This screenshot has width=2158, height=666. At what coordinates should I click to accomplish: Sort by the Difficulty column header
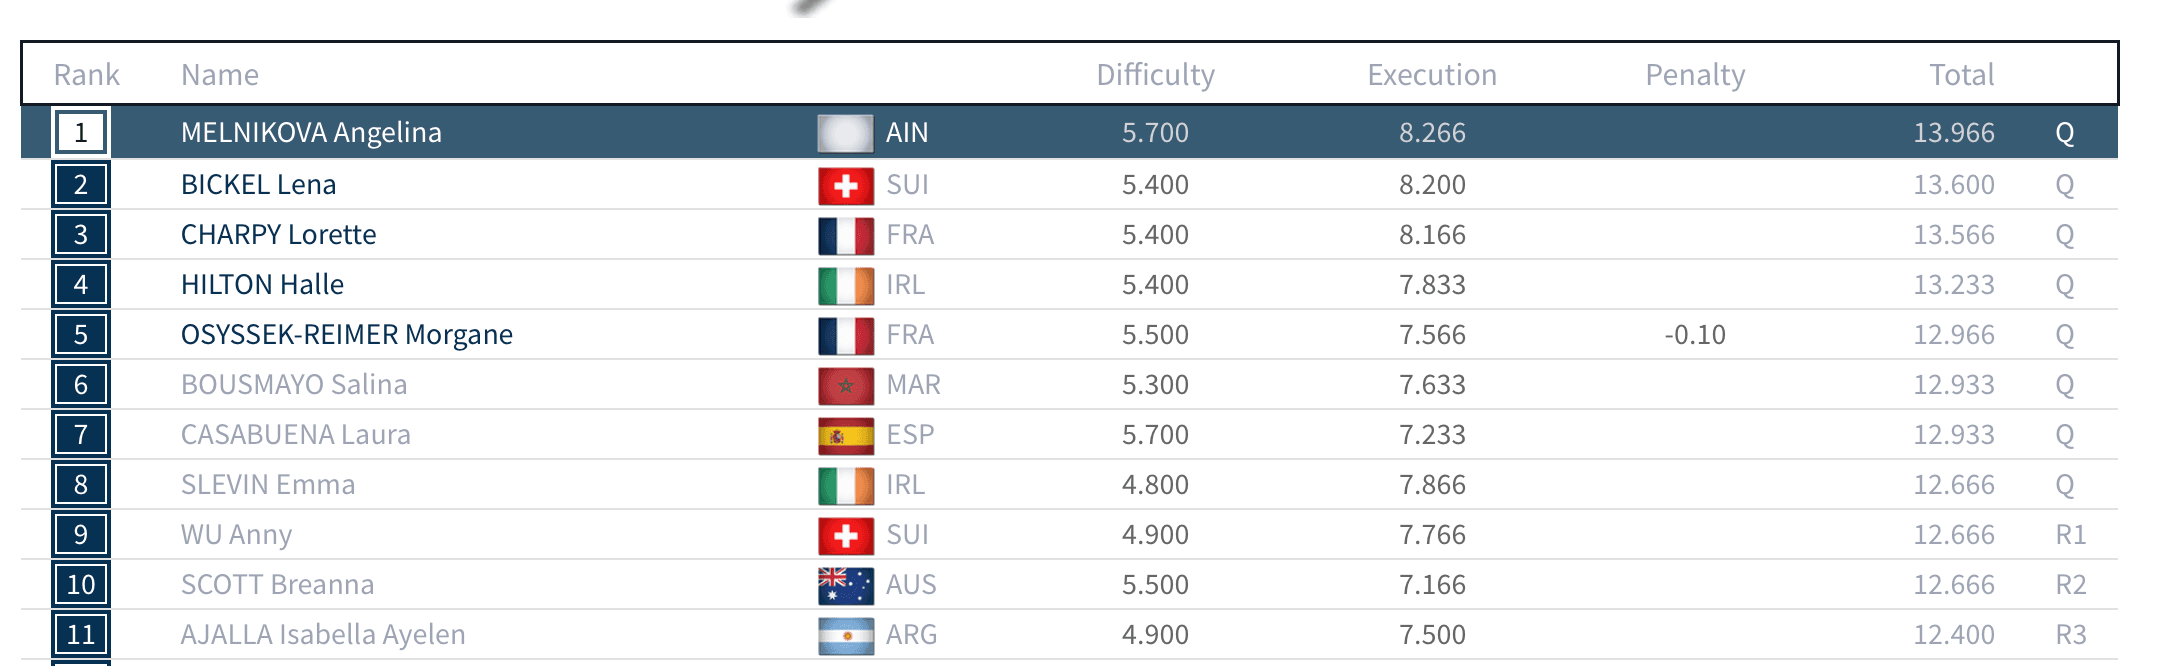1155,75
